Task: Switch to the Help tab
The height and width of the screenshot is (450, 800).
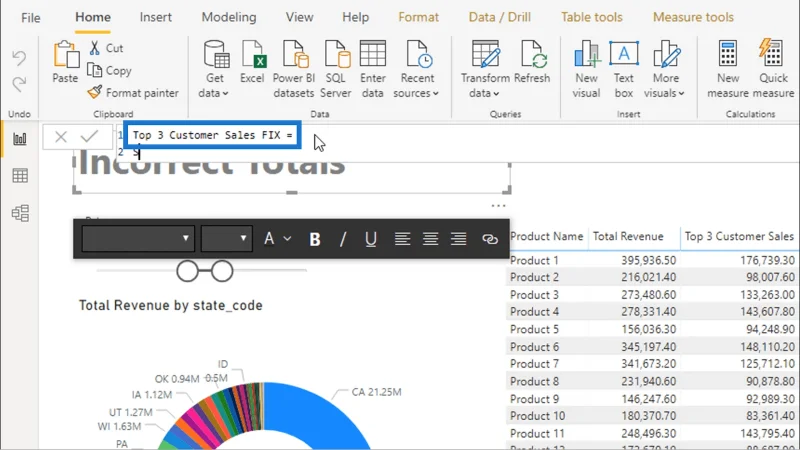Action: (x=356, y=17)
